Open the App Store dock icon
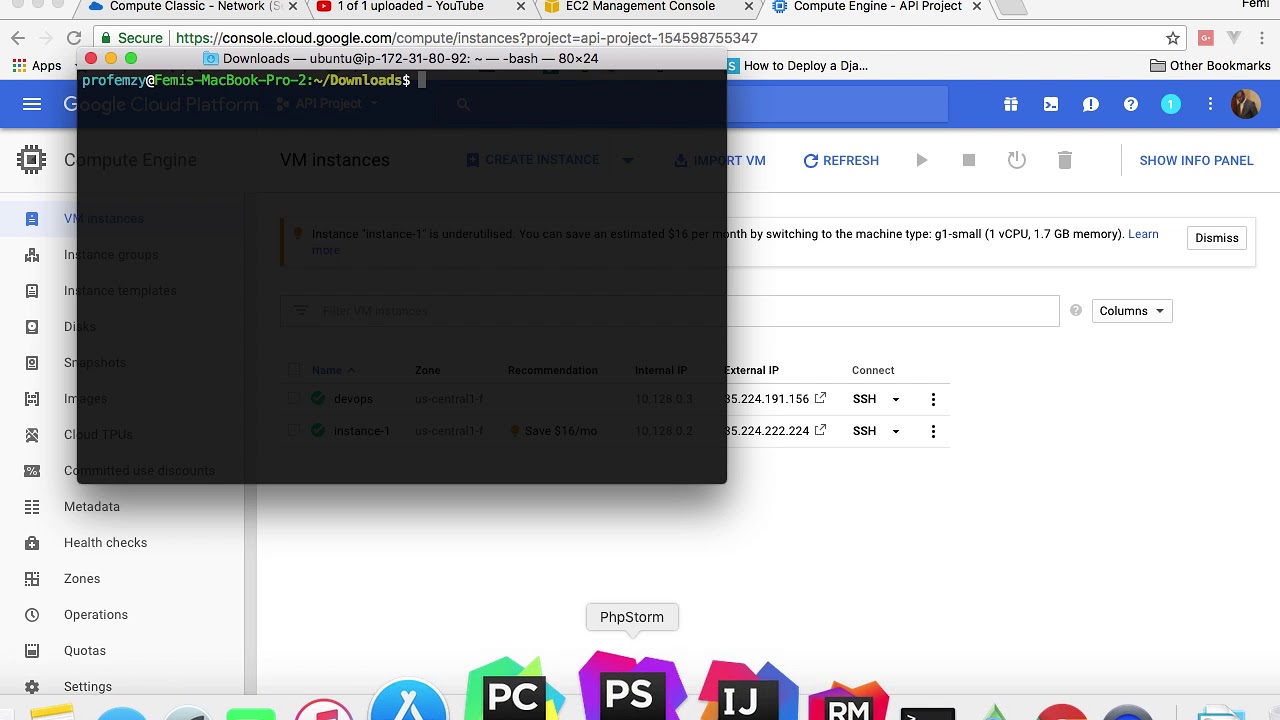Screen dimensions: 1280x720 tap(408, 700)
